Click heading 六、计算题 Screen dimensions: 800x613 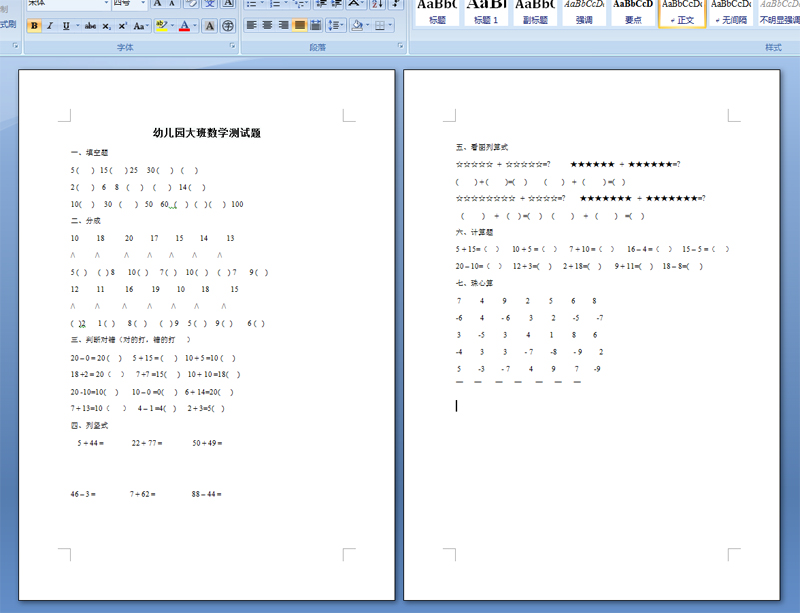point(474,232)
